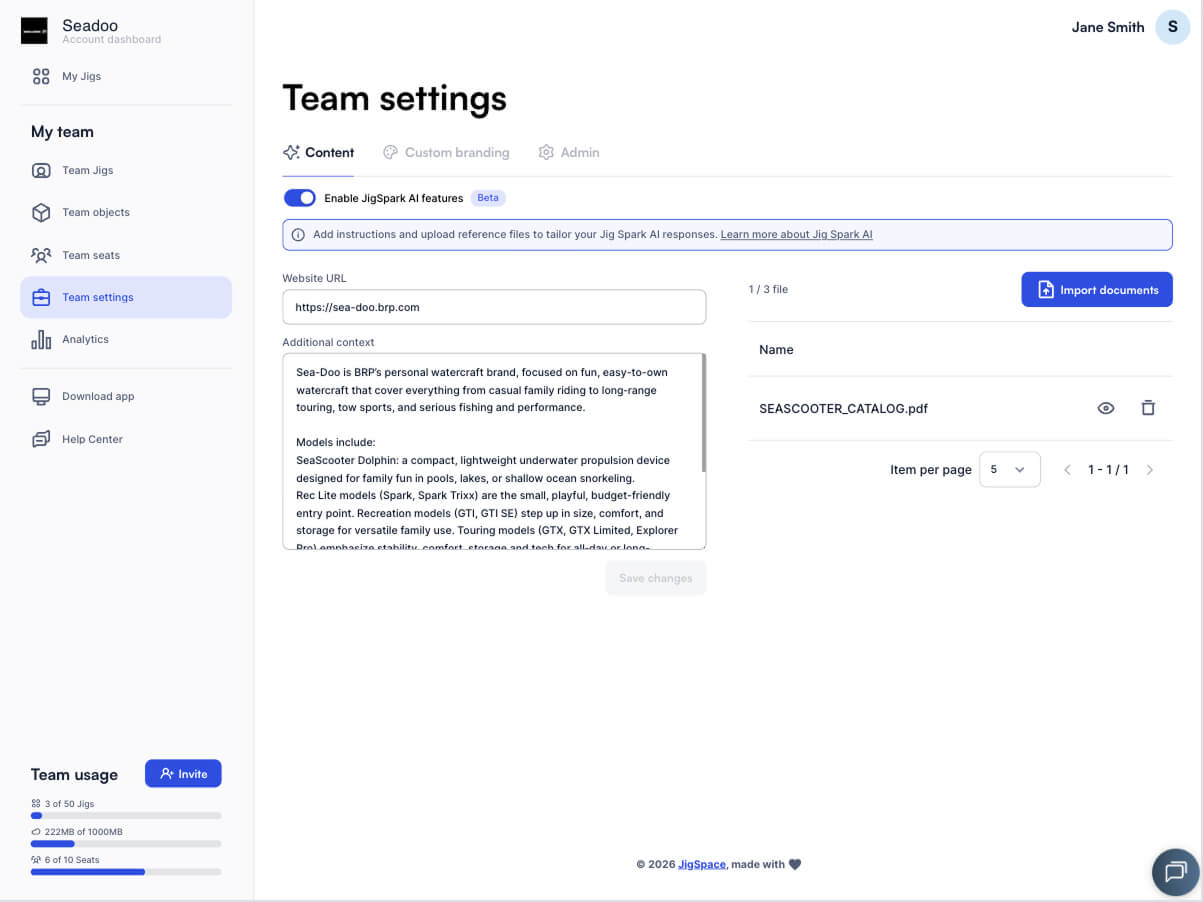Go to next page arrow

1150,470
